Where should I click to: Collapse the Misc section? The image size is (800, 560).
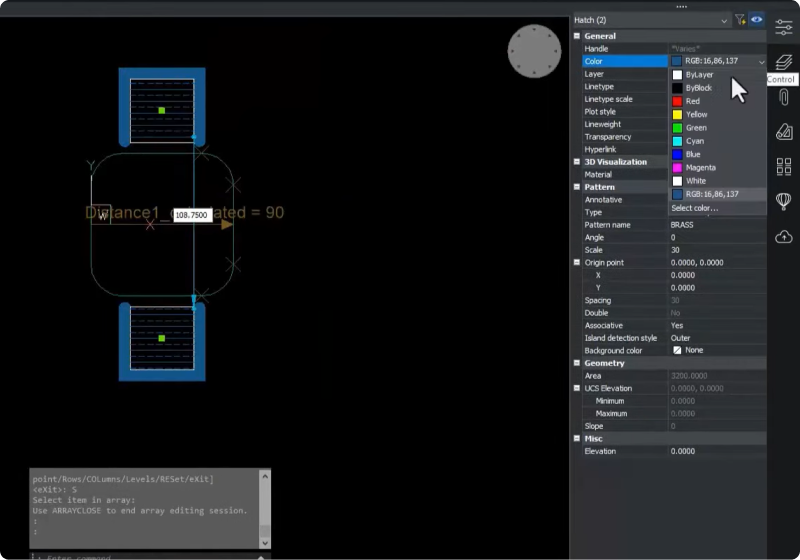click(577, 438)
